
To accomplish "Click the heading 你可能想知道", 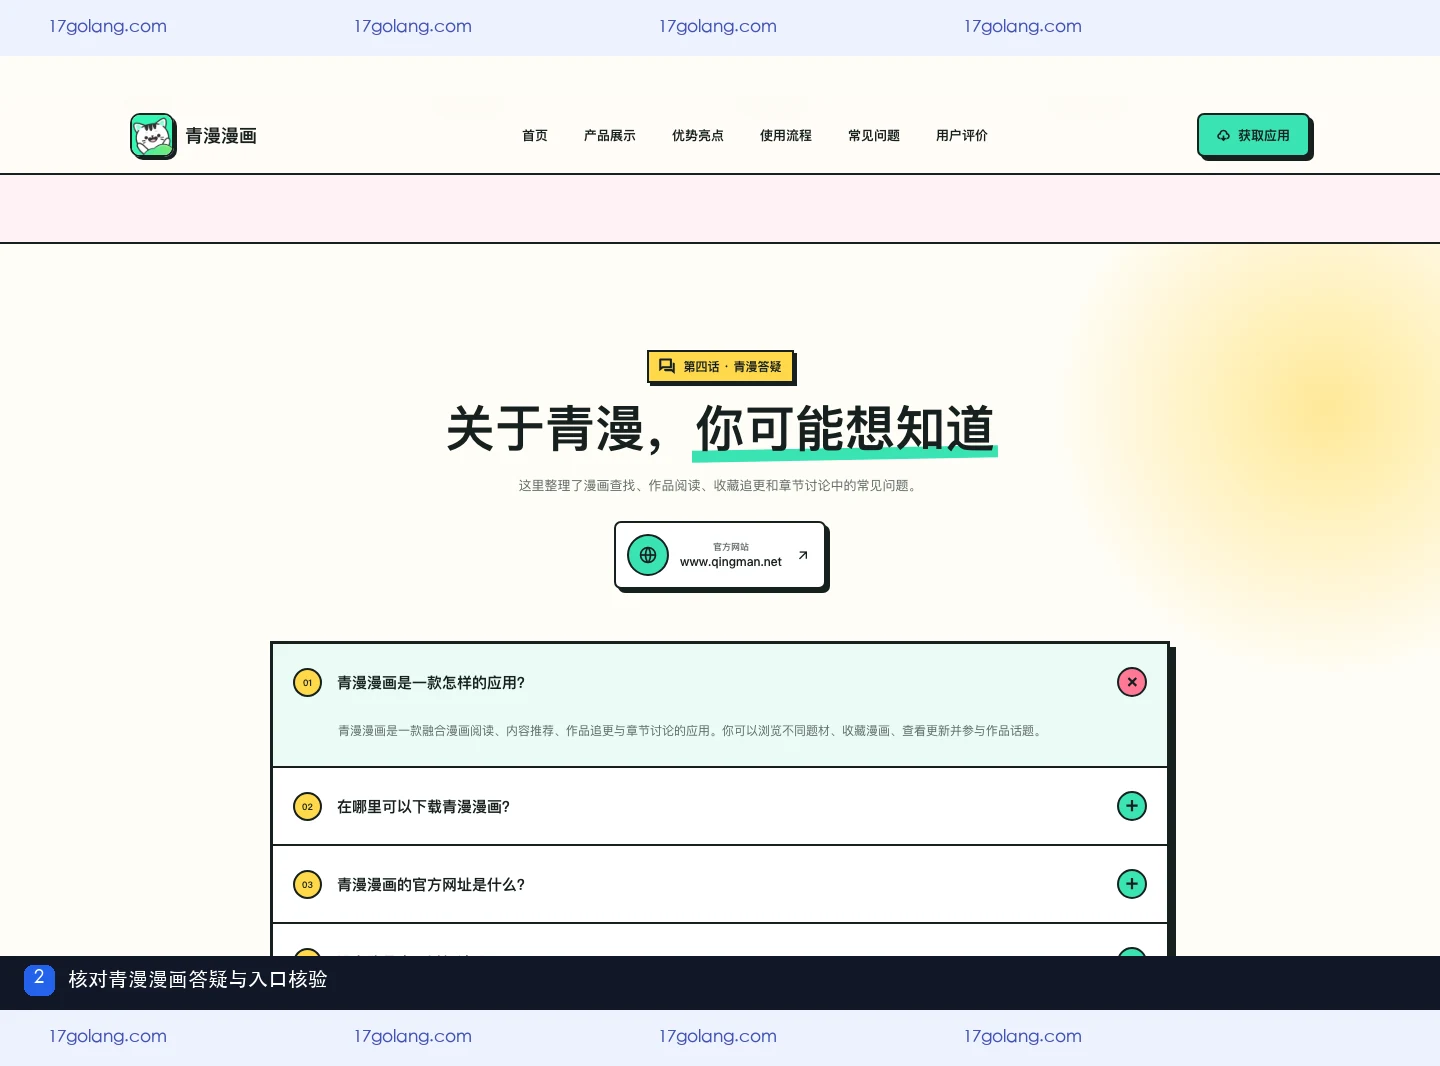I will pos(845,430).
